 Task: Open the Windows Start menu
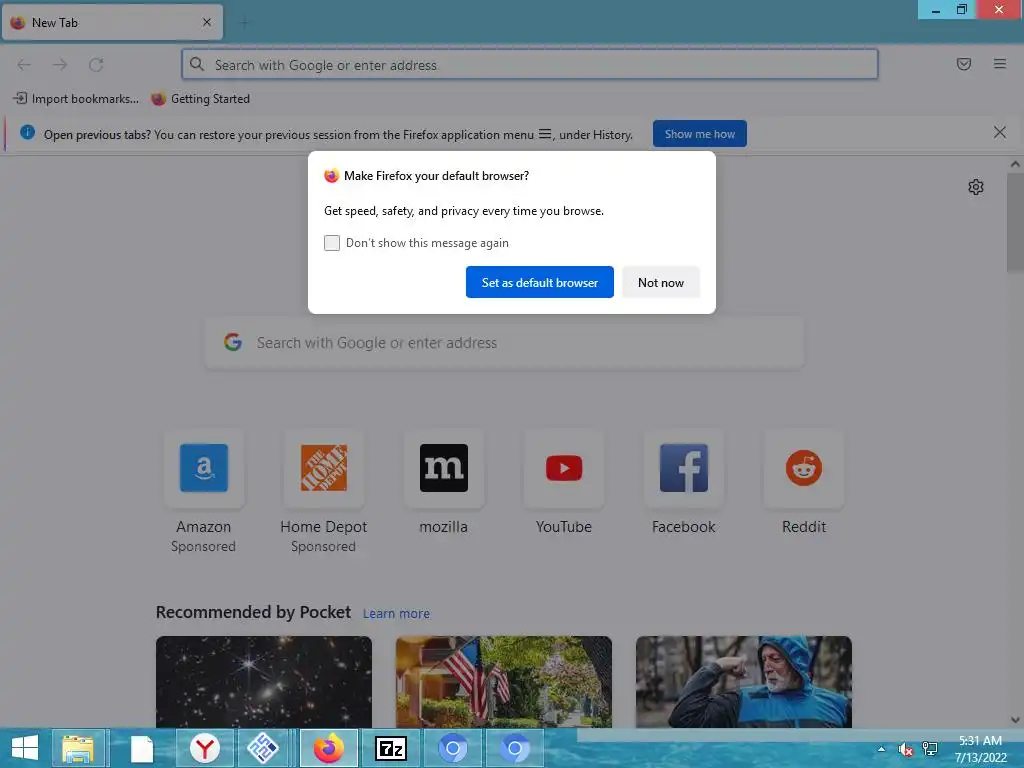click(25, 748)
